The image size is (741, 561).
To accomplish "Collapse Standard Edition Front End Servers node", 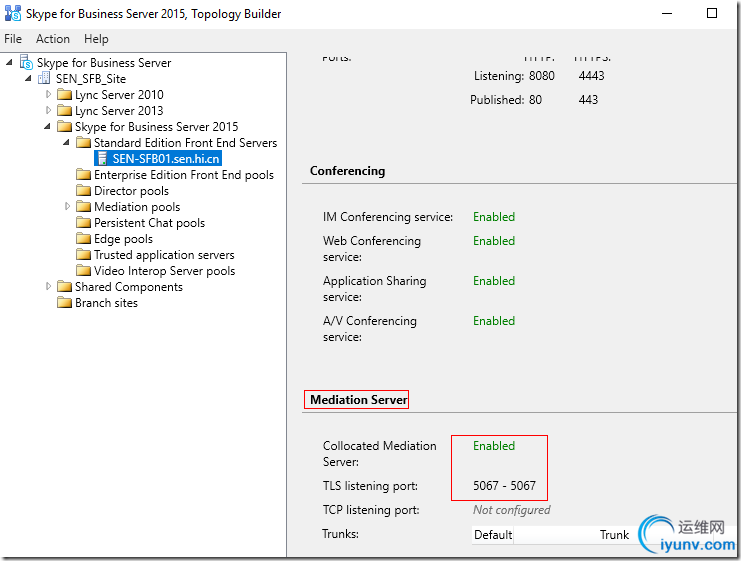I will point(66,142).
